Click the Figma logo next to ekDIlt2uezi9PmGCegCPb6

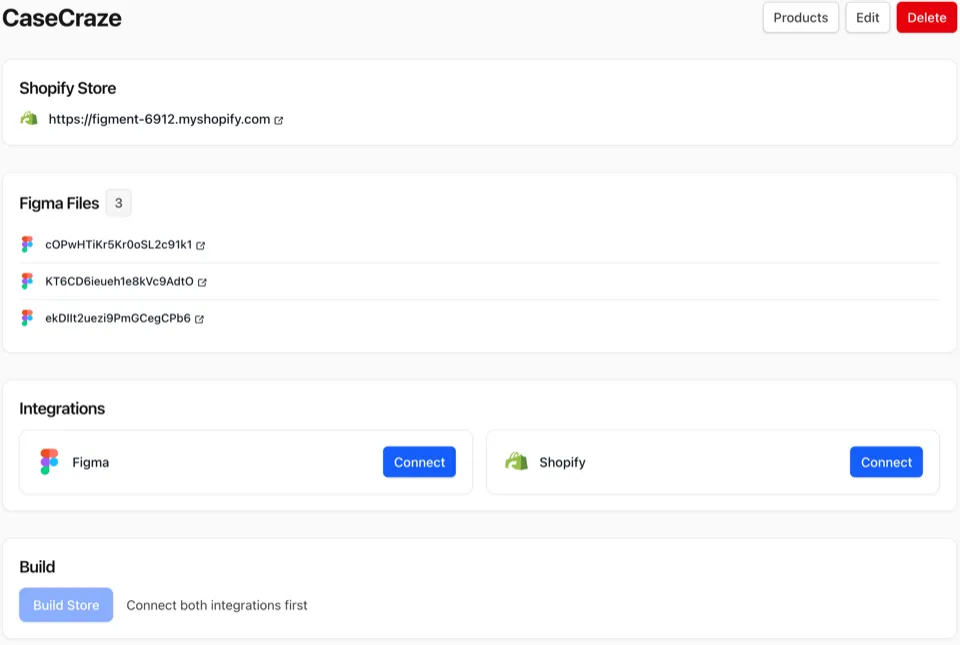point(27,318)
